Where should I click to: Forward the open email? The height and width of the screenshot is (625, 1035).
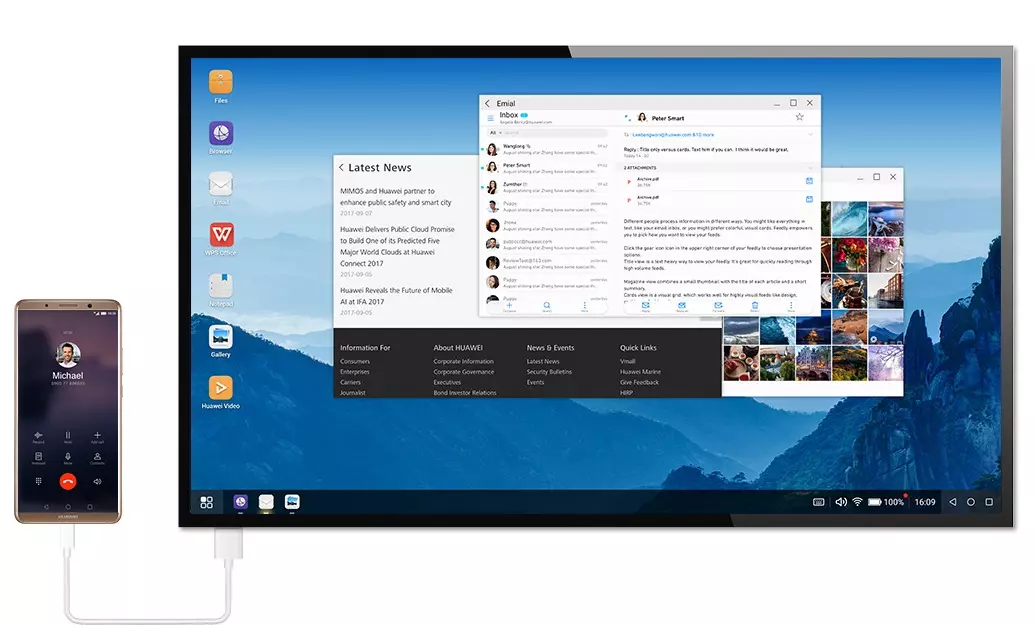click(718, 306)
